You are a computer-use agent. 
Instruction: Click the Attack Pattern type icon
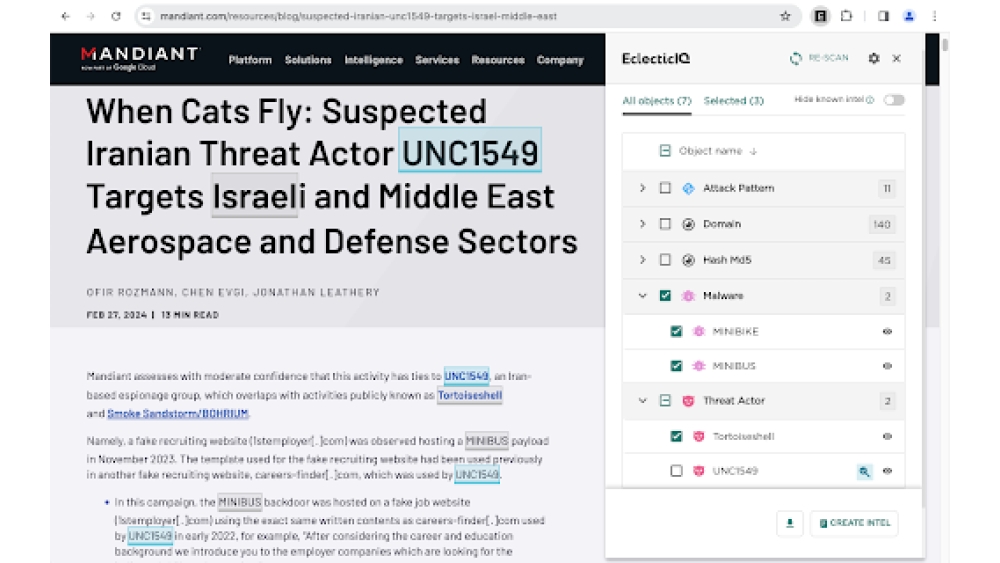click(x=688, y=188)
